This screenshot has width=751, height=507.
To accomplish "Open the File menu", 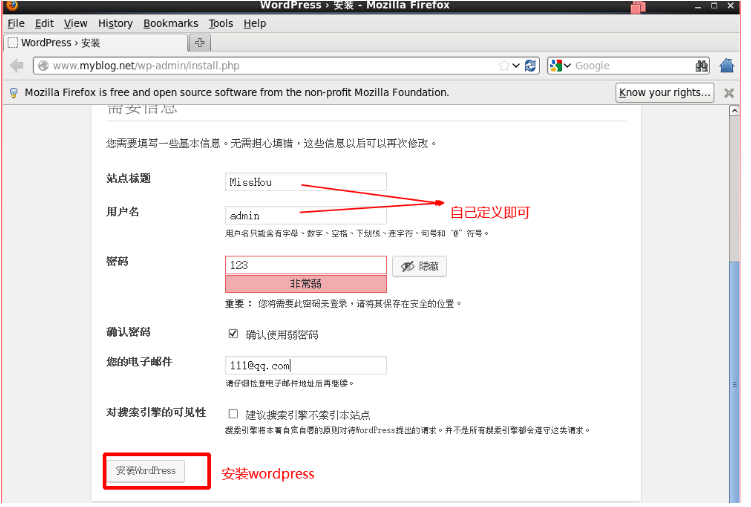I will click(x=16, y=23).
